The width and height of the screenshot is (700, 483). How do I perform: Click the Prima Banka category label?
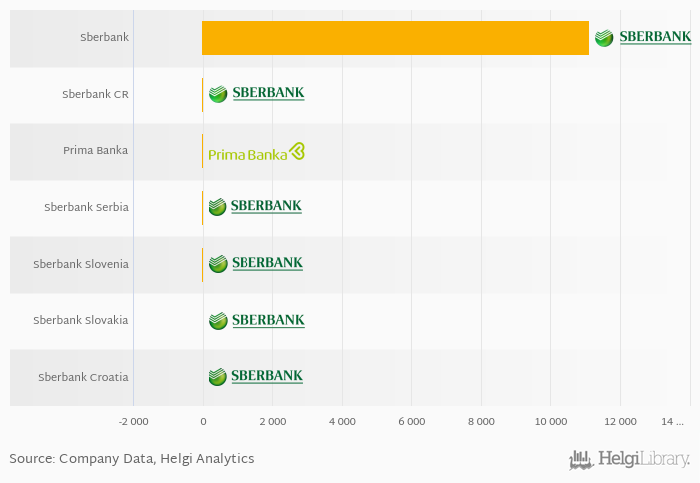tap(96, 150)
